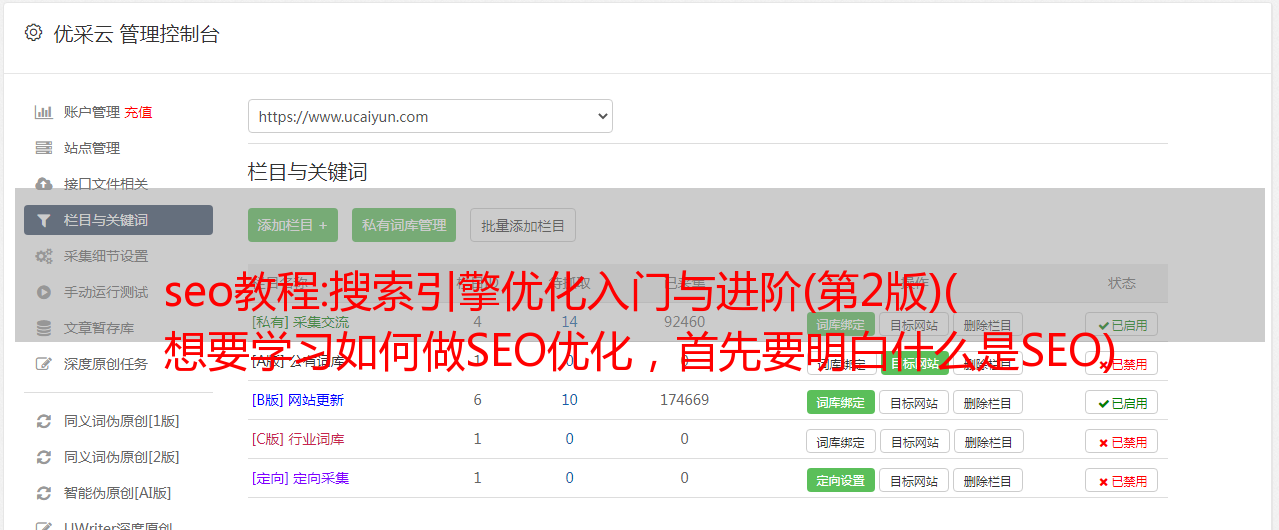The width and height of the screenshot is (1279, 530).
Task: Open 私有词库管理
Action: pos(404,225)
